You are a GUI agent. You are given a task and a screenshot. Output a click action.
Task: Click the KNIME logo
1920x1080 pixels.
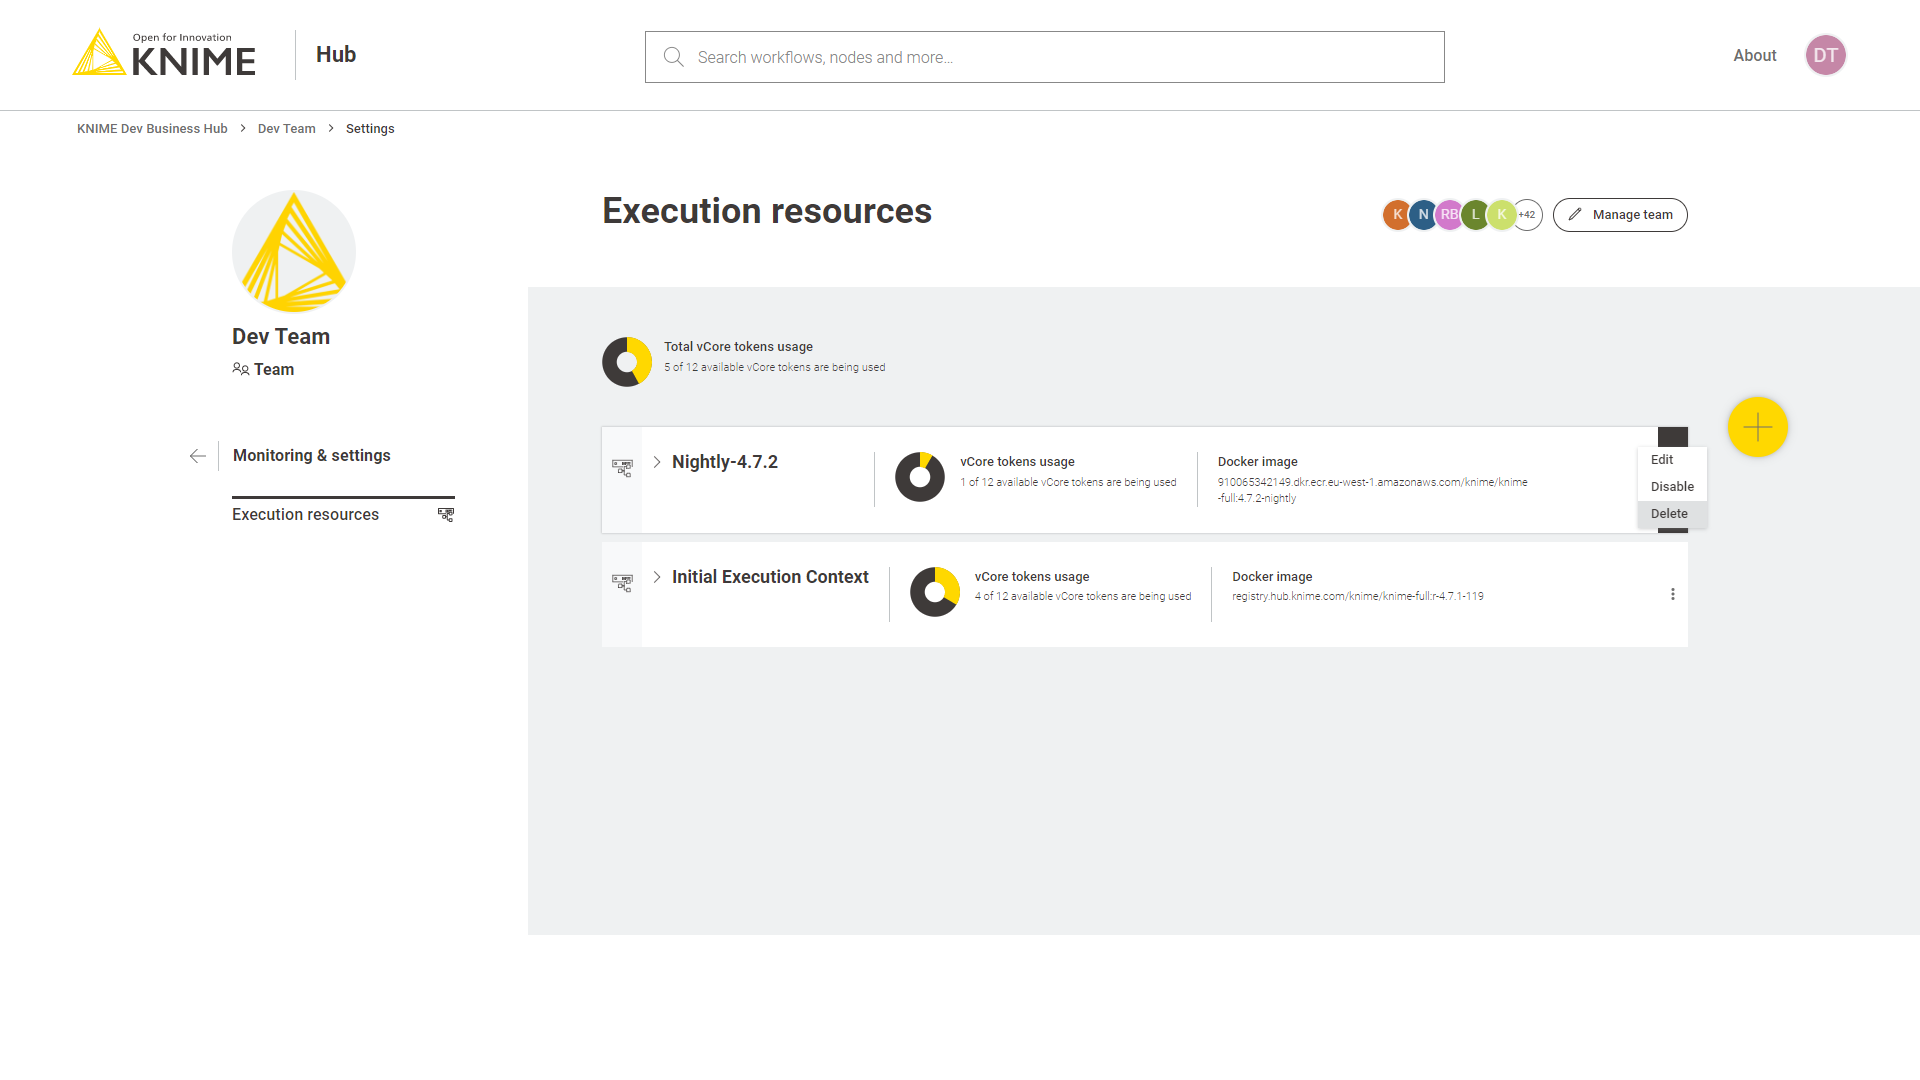164,53
